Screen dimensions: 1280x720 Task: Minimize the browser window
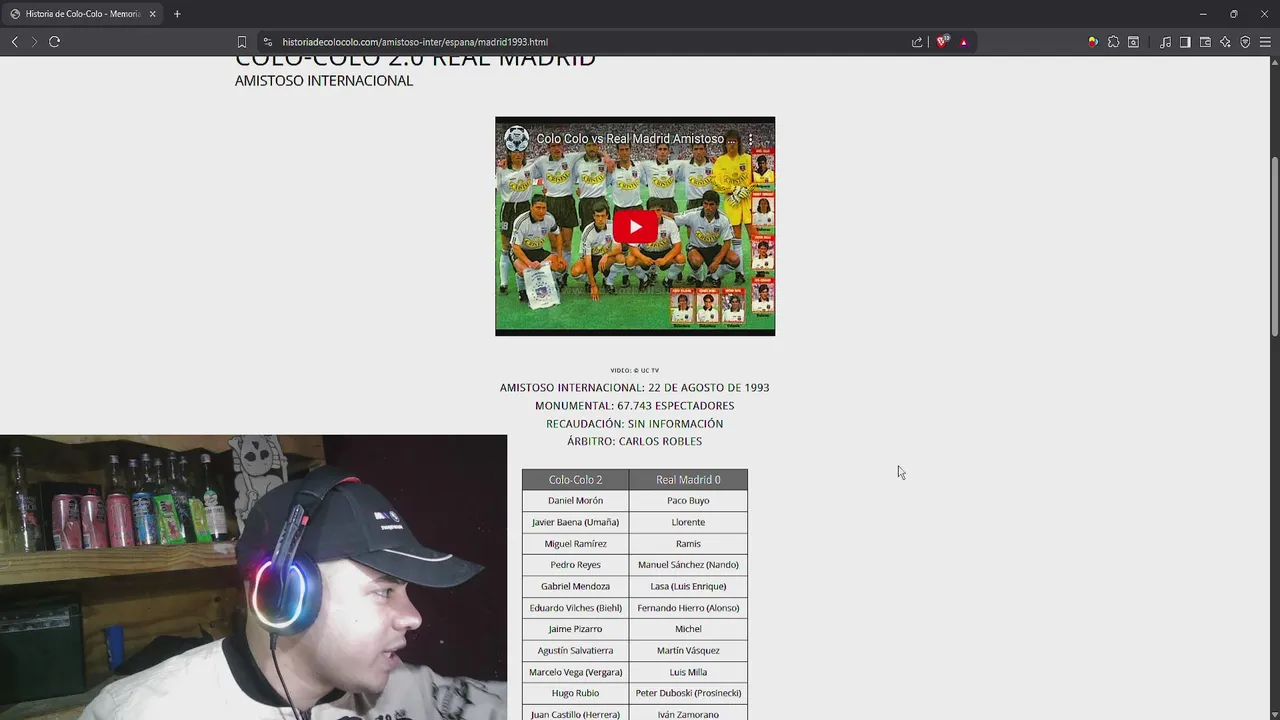coord(1203,14)
